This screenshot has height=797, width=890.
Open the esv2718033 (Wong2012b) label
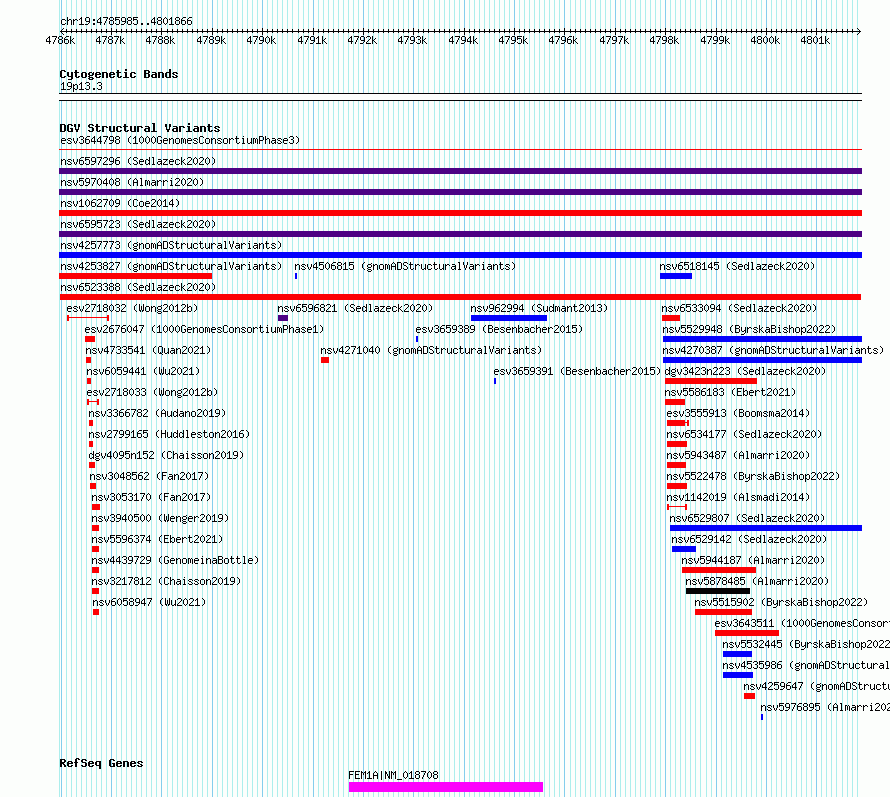(x=152, y=392)
